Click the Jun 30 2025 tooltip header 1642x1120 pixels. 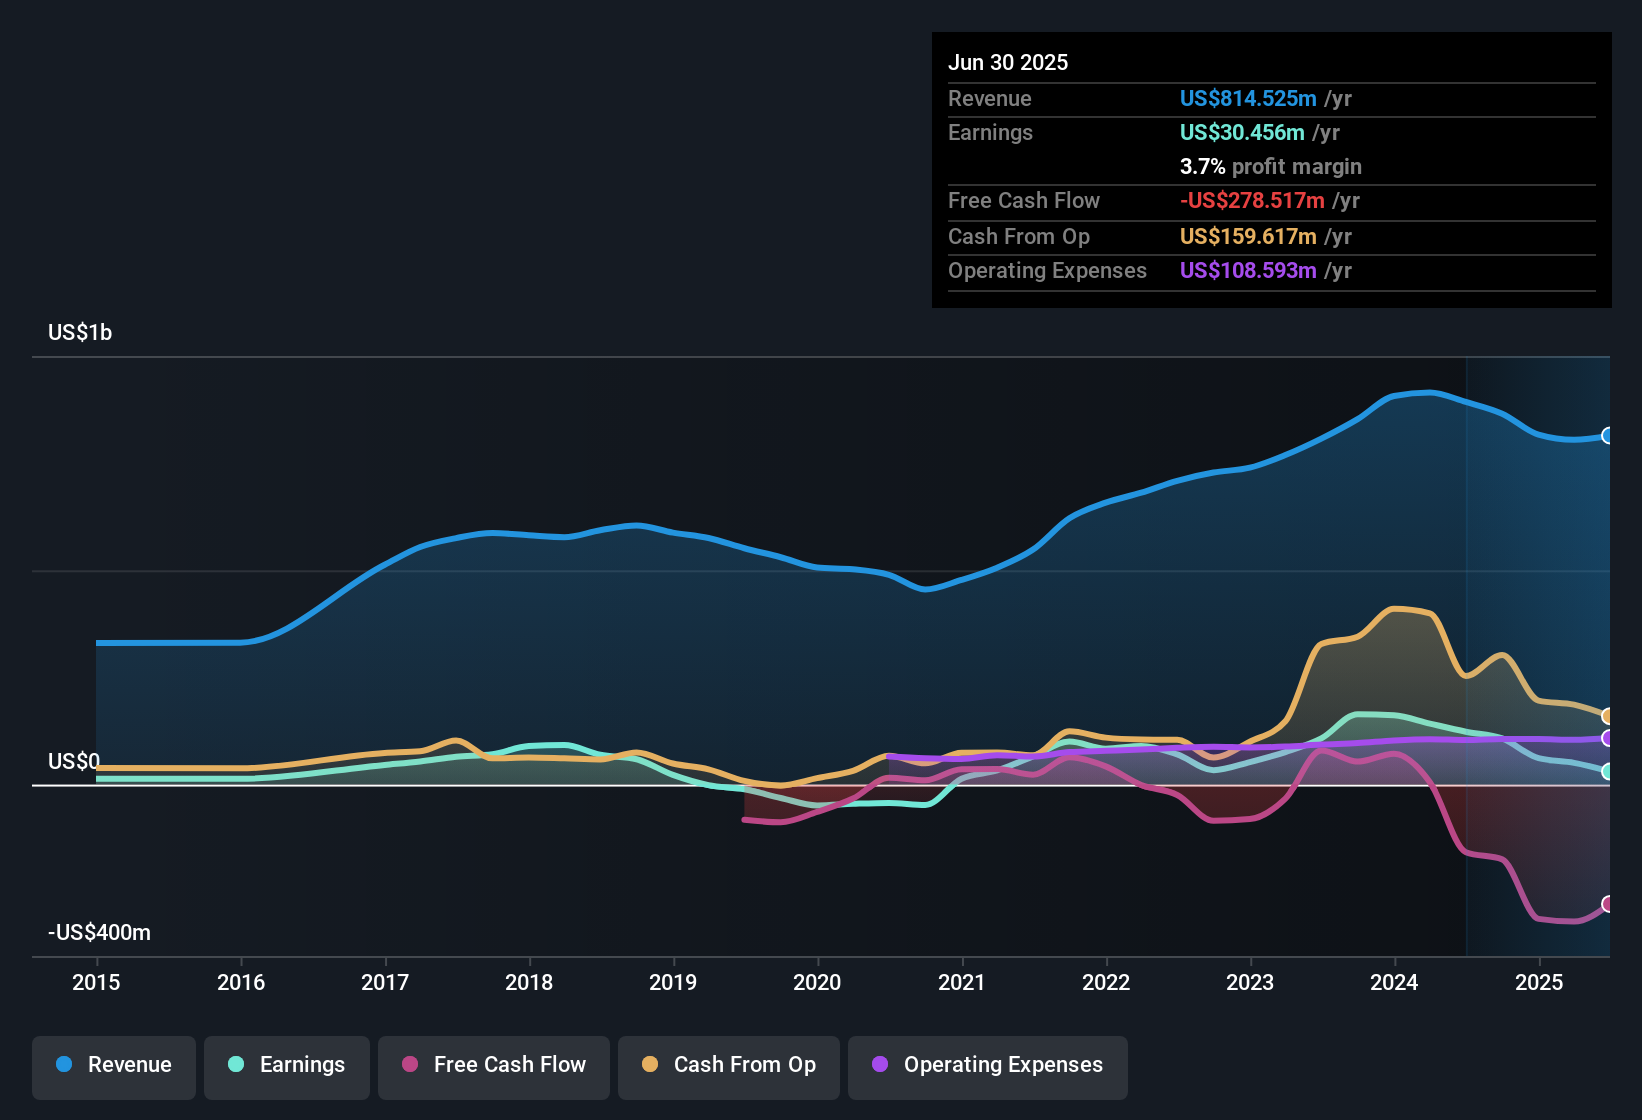pyautogui.click(x=1008, y=62)
